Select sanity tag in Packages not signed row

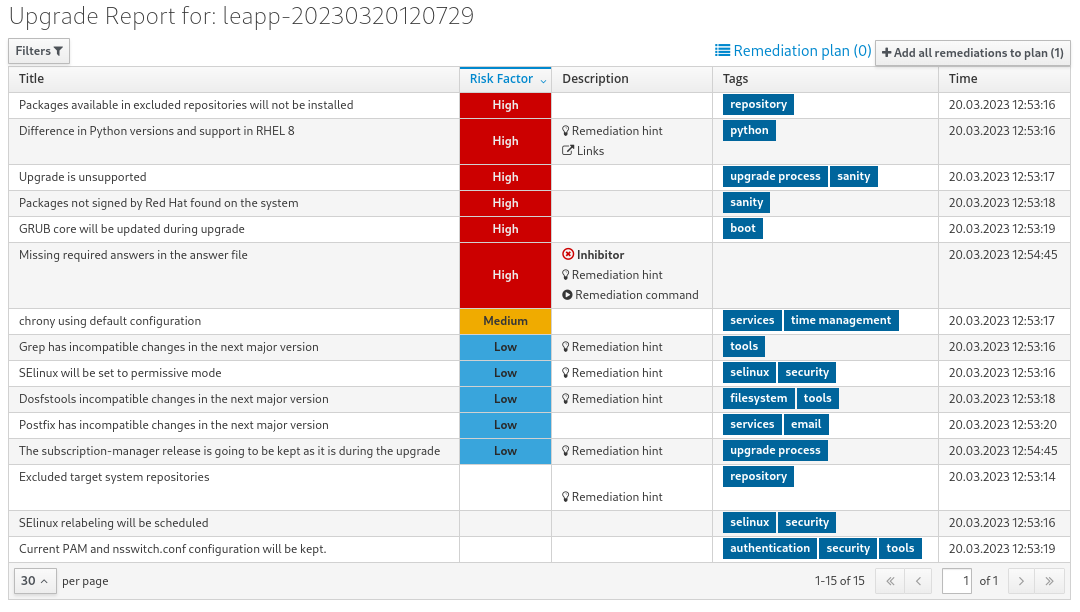747,202
